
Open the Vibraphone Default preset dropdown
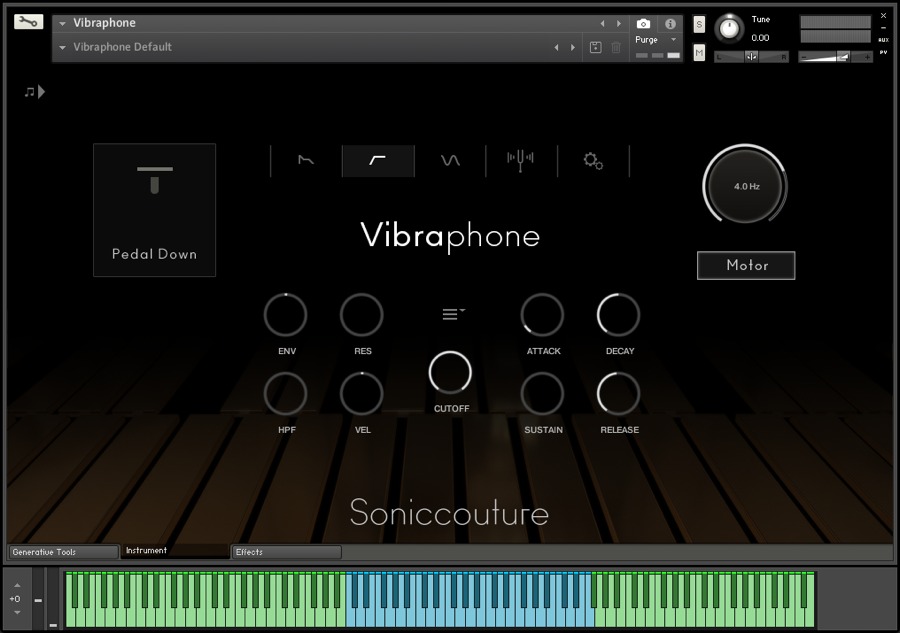click(63, 47)
